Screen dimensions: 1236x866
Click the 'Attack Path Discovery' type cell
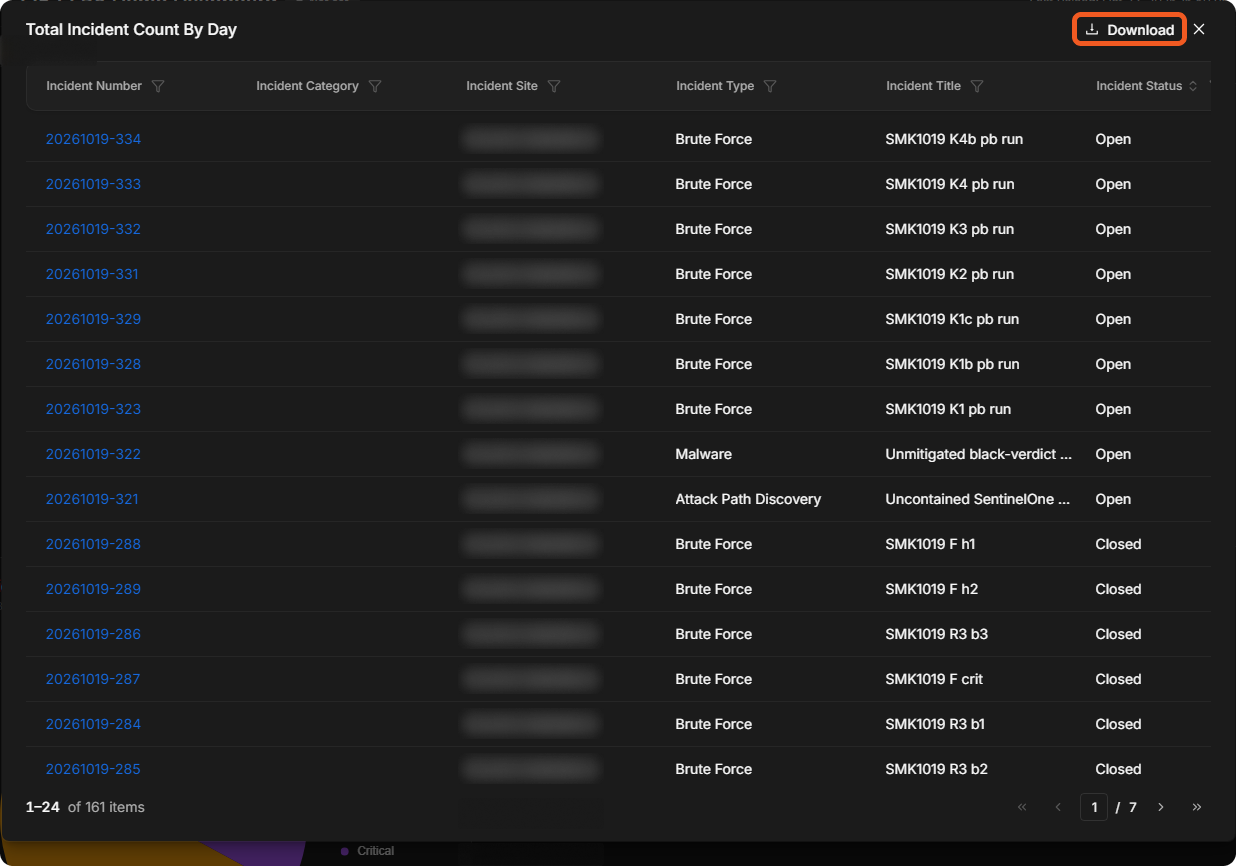coord(748,499)
